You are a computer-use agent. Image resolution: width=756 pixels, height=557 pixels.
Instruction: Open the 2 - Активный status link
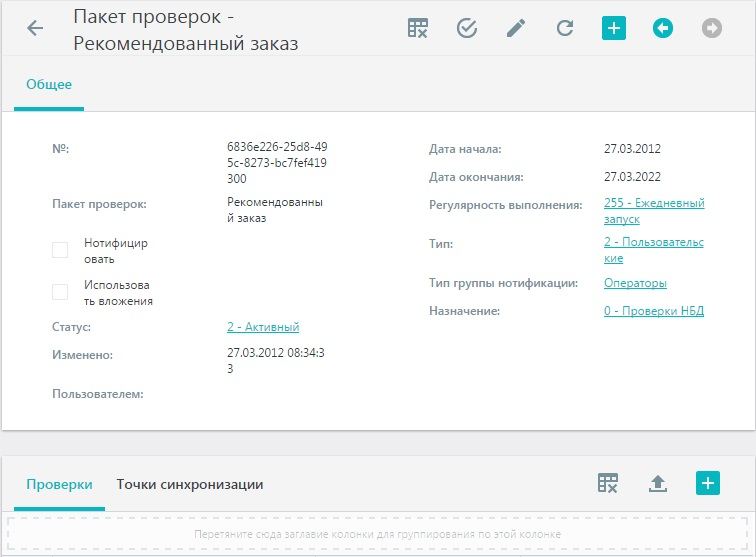pos(263,327)
